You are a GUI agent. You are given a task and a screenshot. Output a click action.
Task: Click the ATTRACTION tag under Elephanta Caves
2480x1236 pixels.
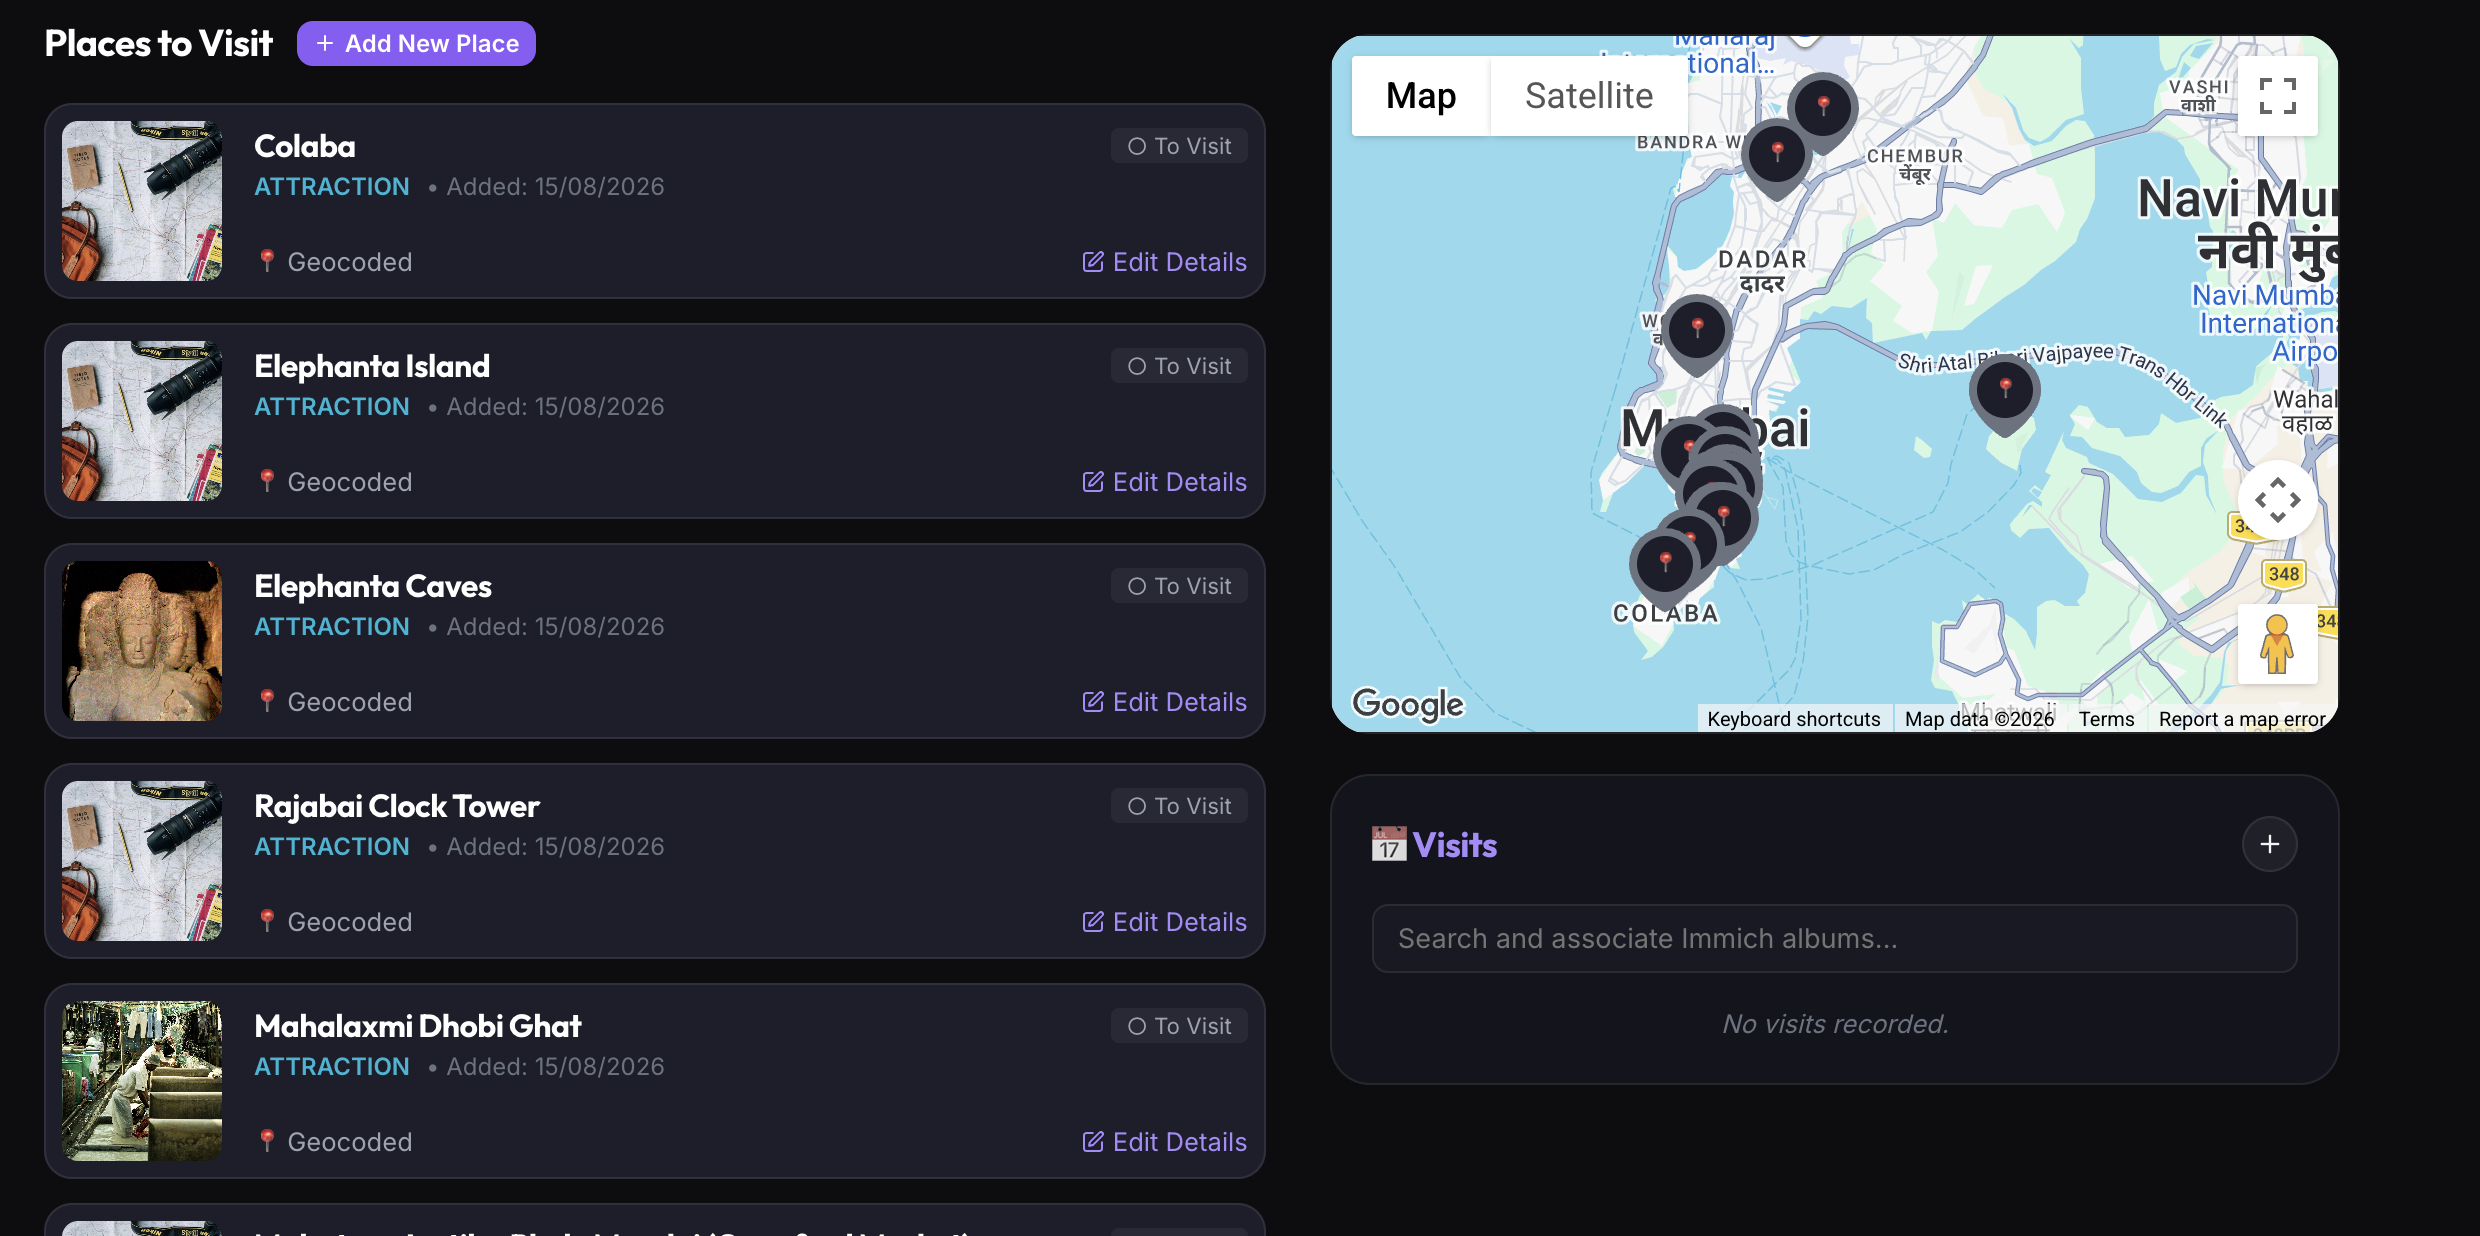pyautogui.click(x=332, y=627)
